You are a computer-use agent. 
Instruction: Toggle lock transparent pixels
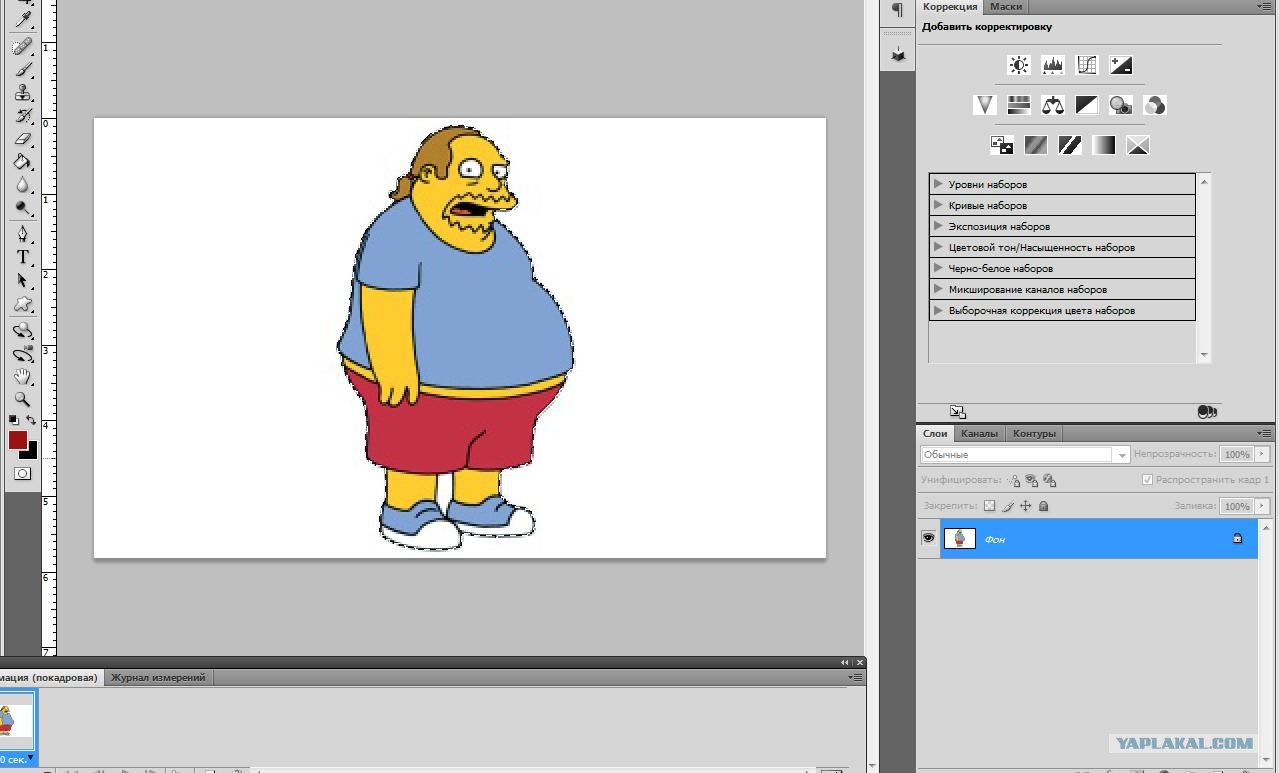click(x=989, y=506)
